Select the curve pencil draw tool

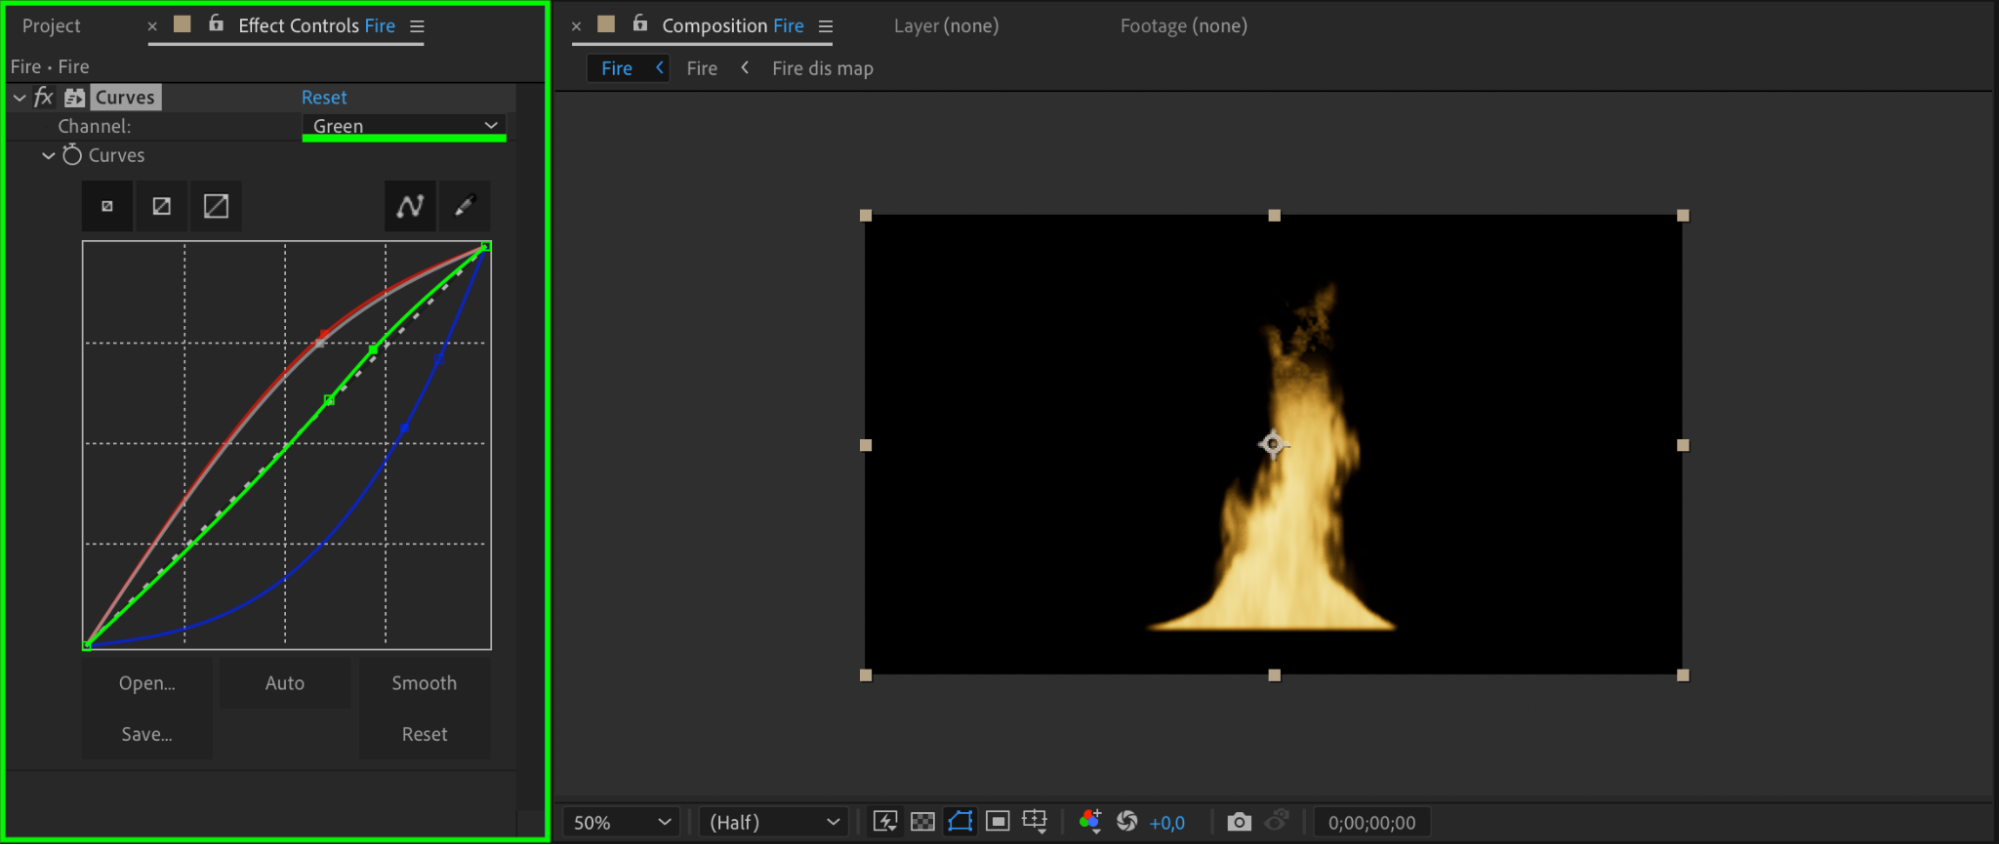tap(464, 206)
